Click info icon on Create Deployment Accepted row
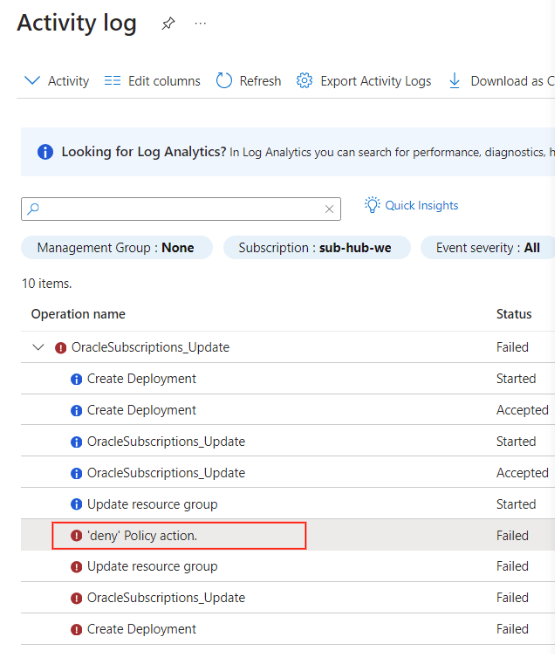Viewport: 555px width, 654px height. click(76, 410)
